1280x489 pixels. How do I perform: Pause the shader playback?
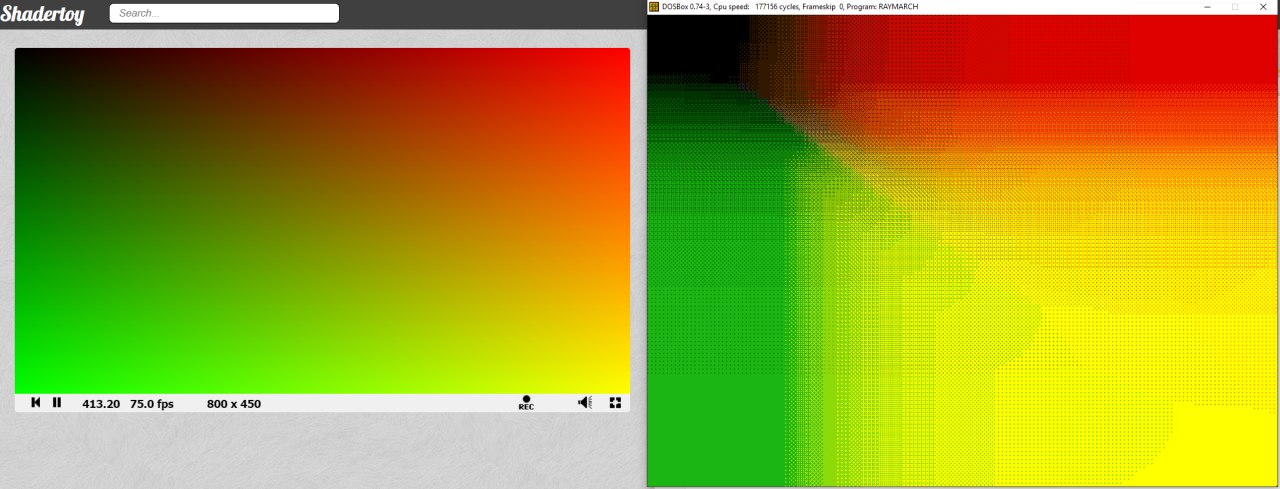click(x=57, y=403)
